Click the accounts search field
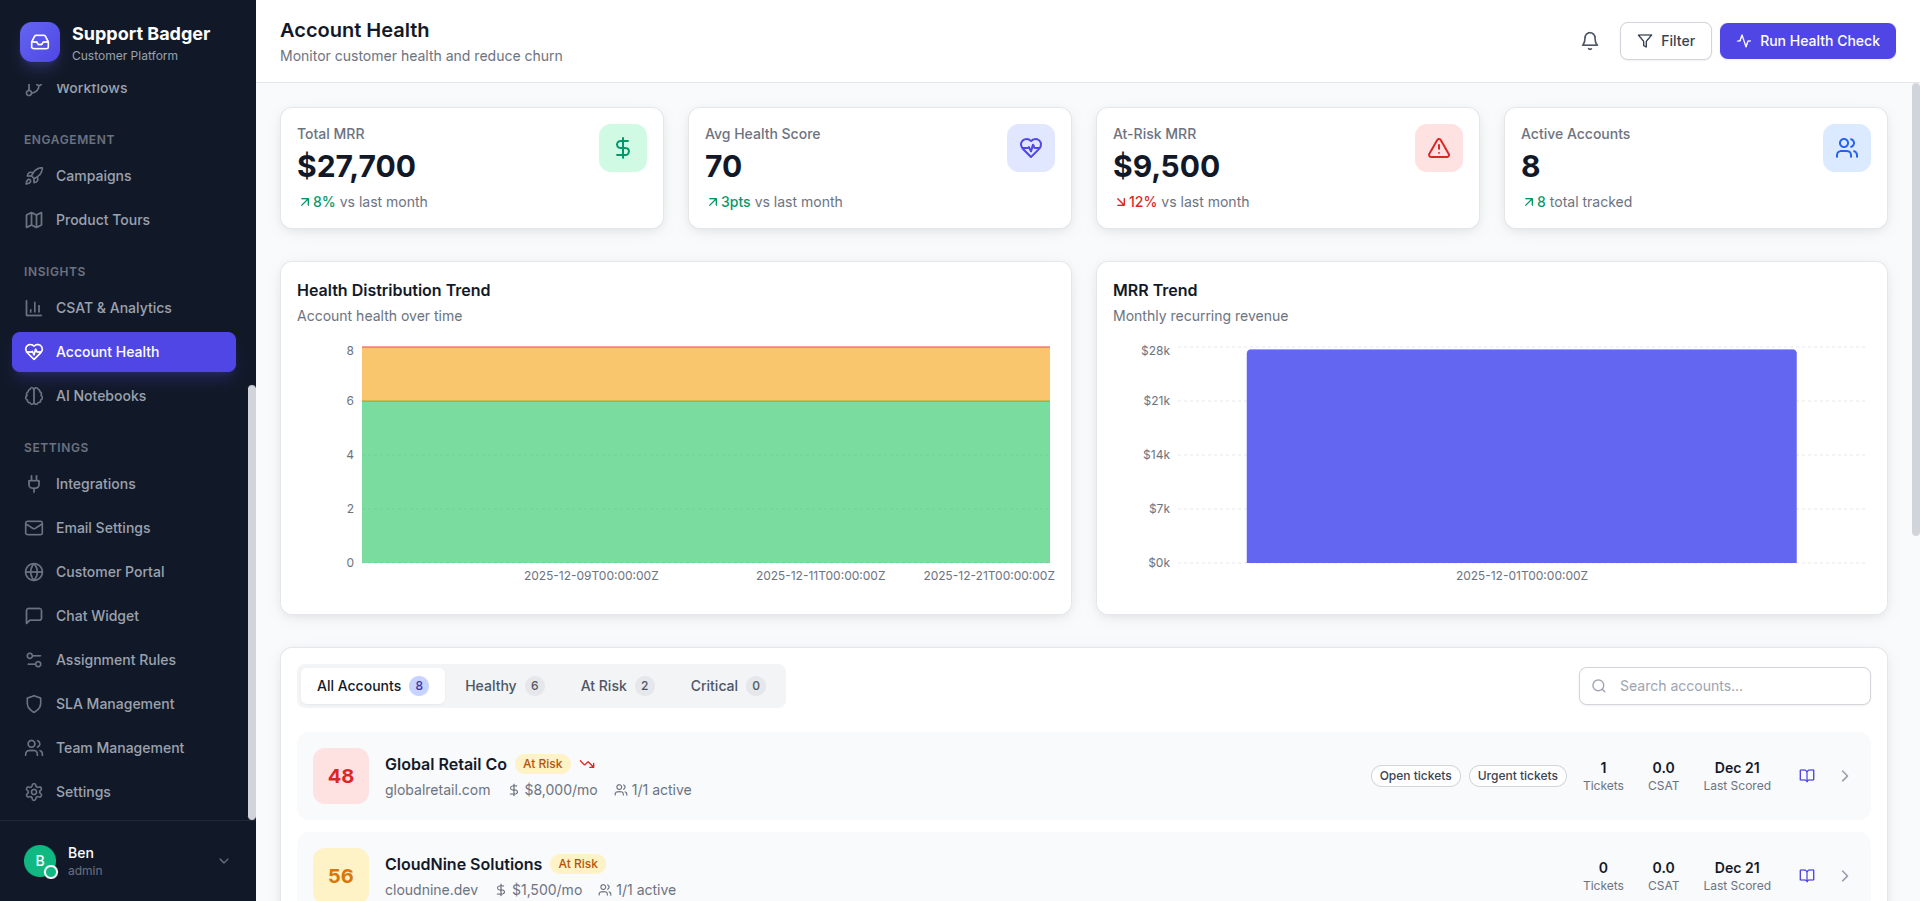Screen dimensions: 1920x901 tap(1724, 686)
